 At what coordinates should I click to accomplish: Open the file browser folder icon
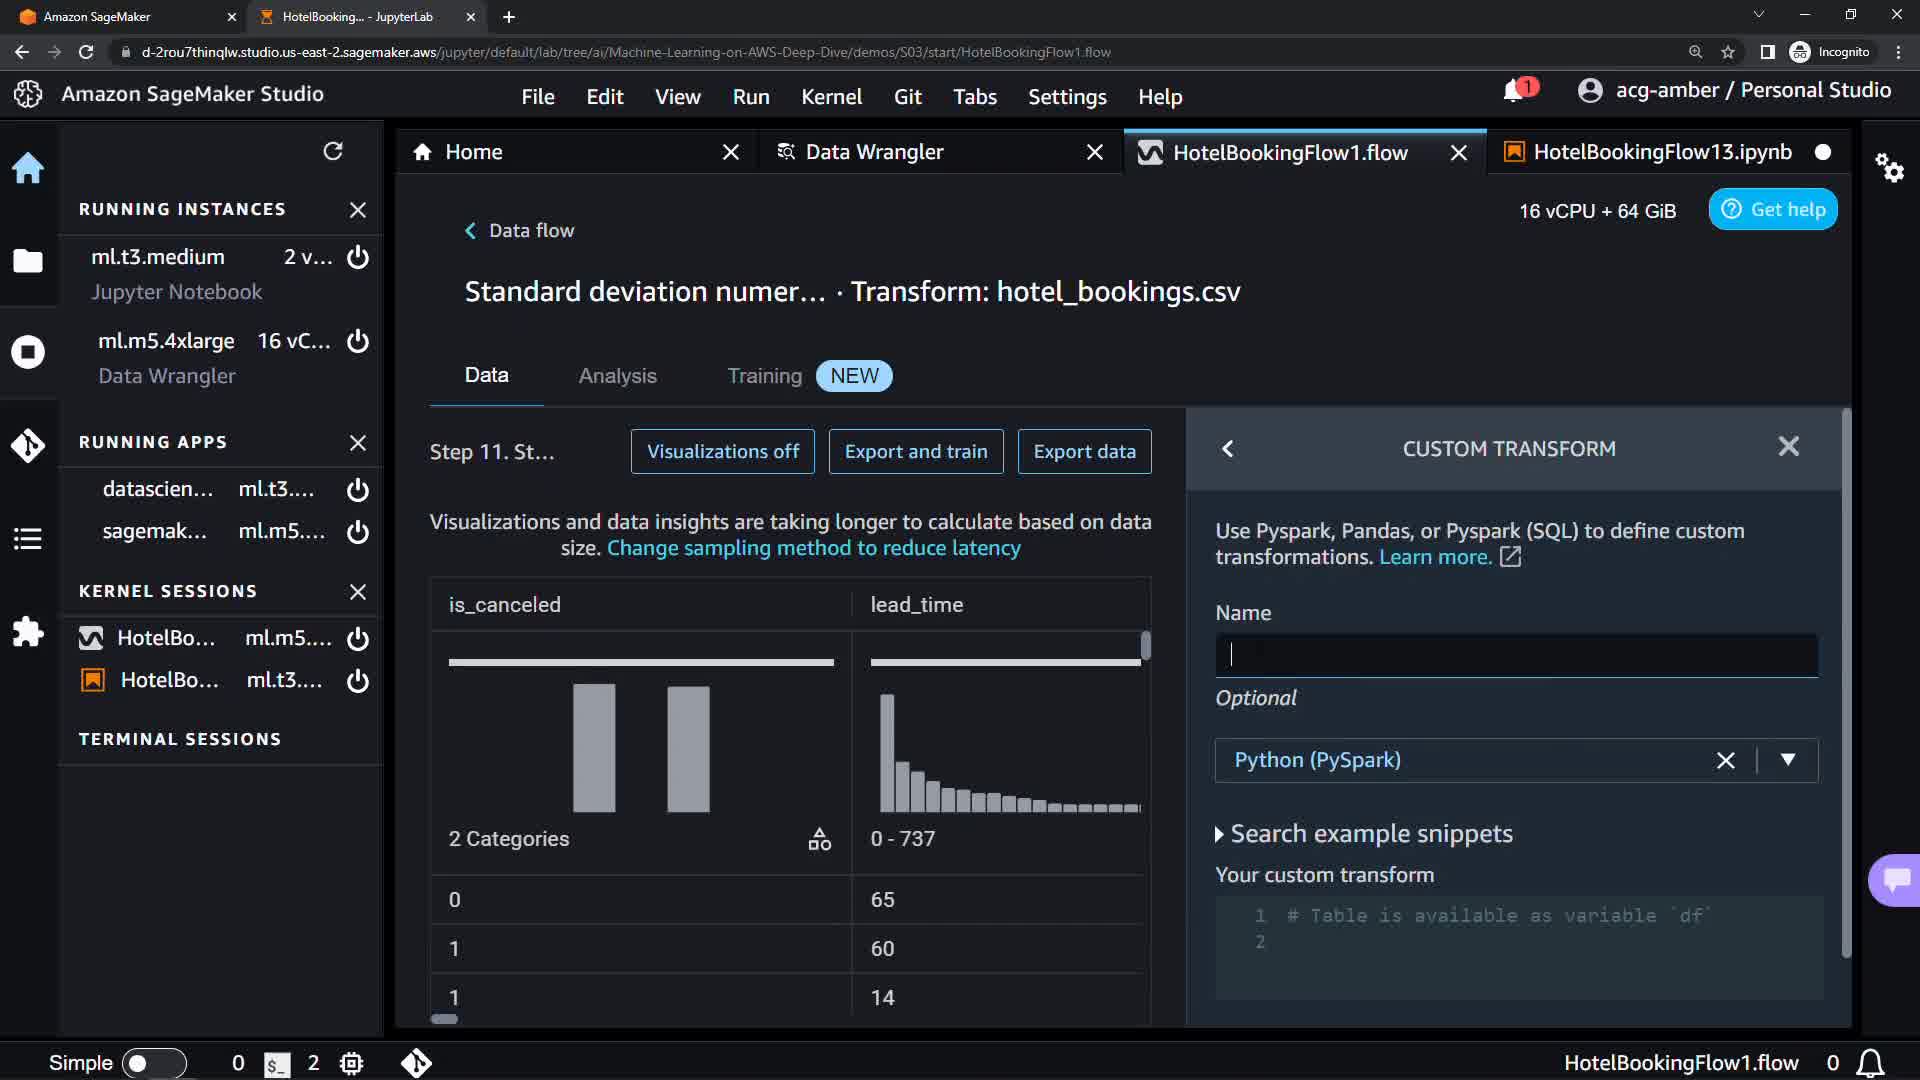[28, 261]
